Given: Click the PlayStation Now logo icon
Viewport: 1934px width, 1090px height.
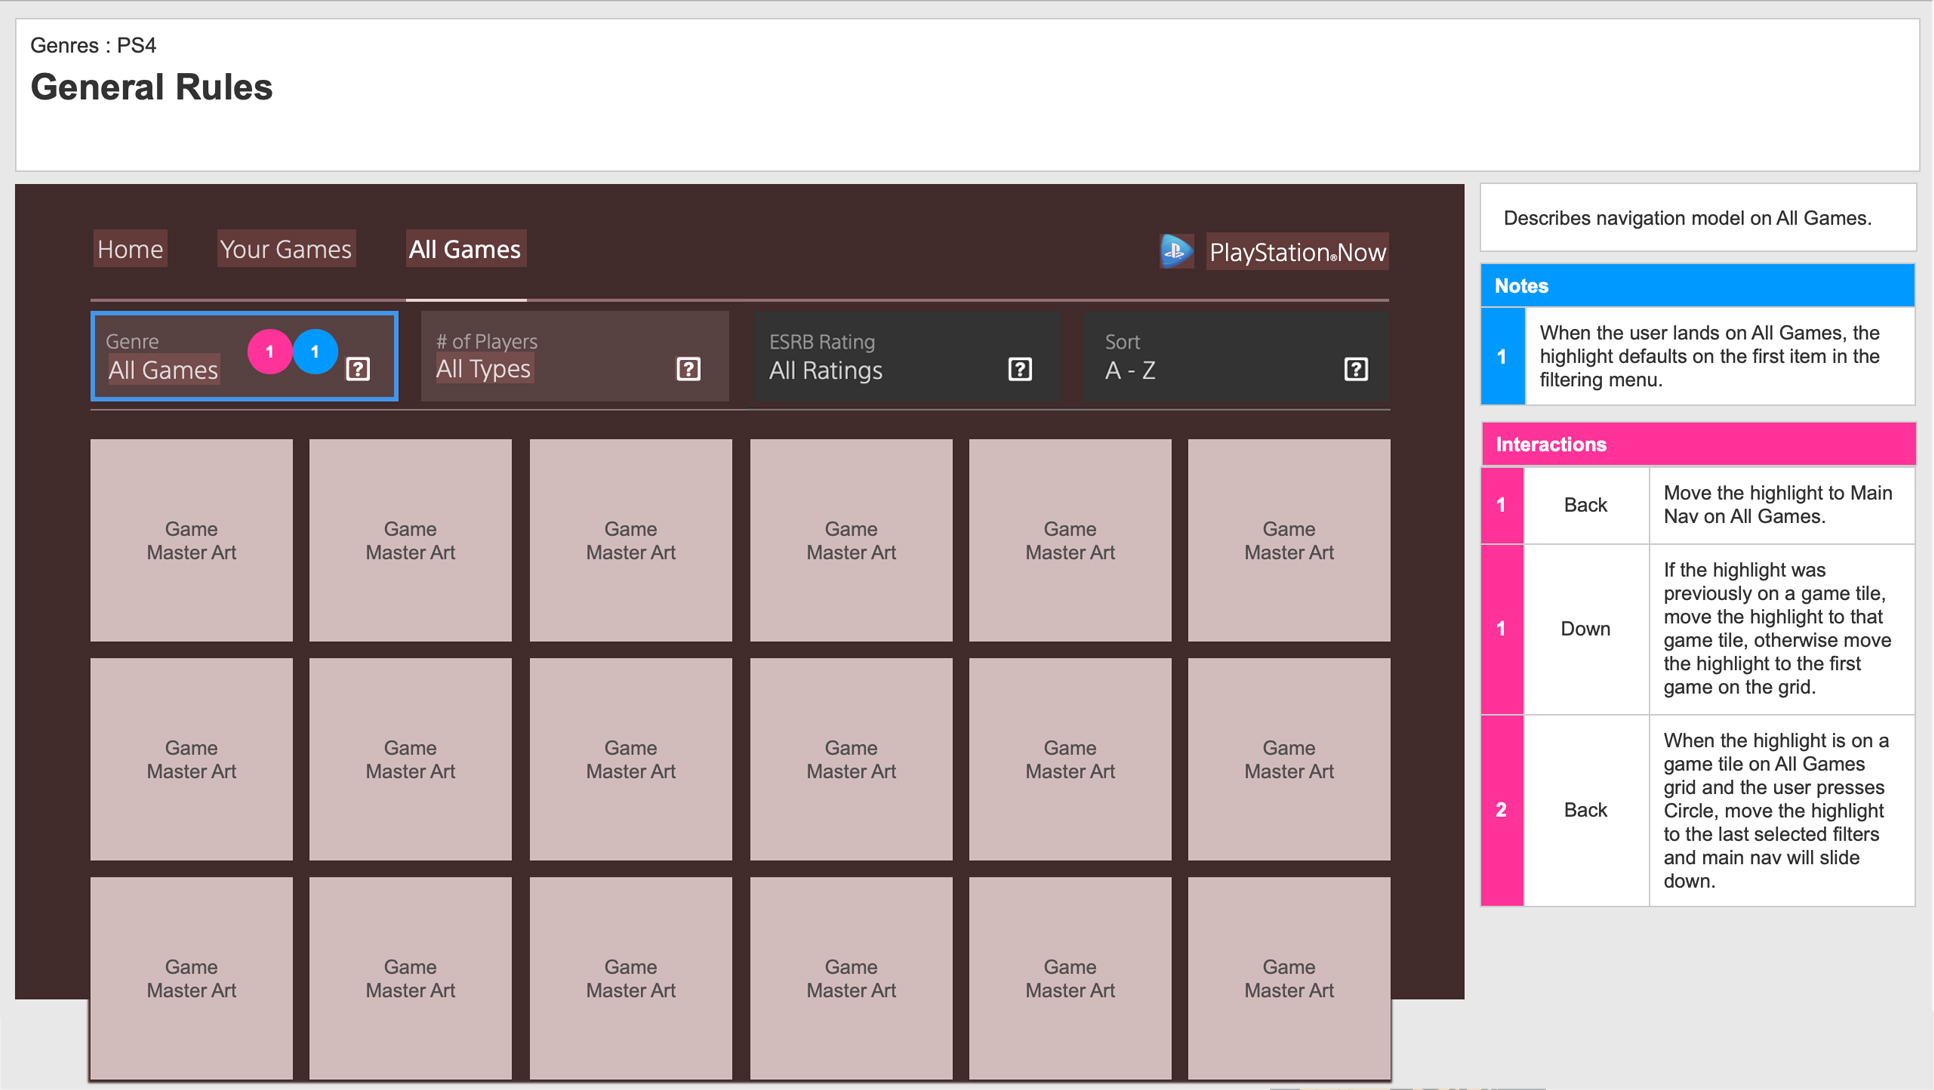Looking at the screenshot, I should 1176,251.
